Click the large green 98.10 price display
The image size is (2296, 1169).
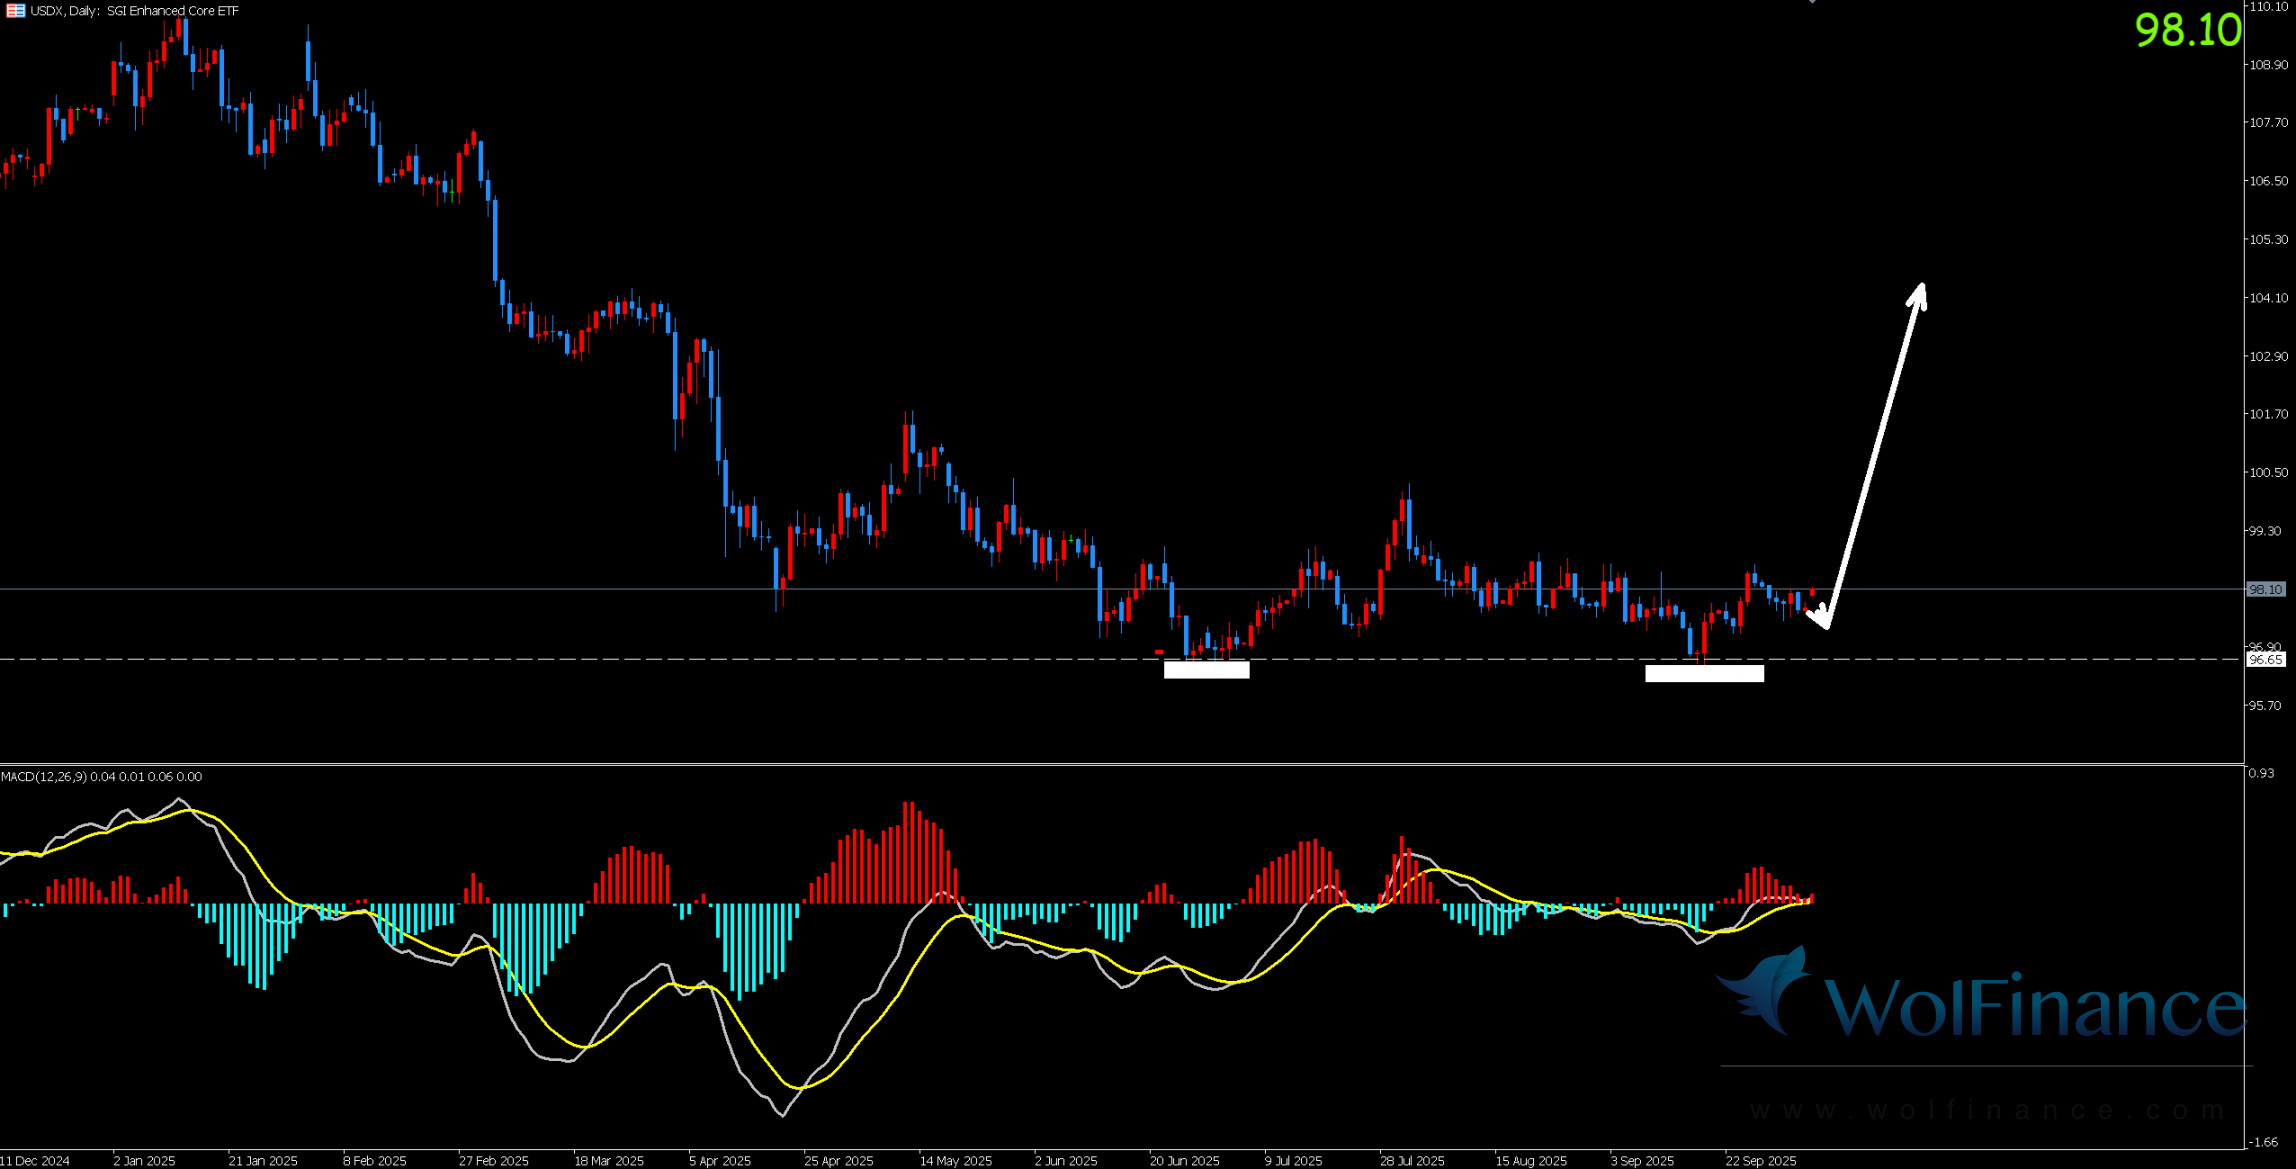pos(2187,31)
